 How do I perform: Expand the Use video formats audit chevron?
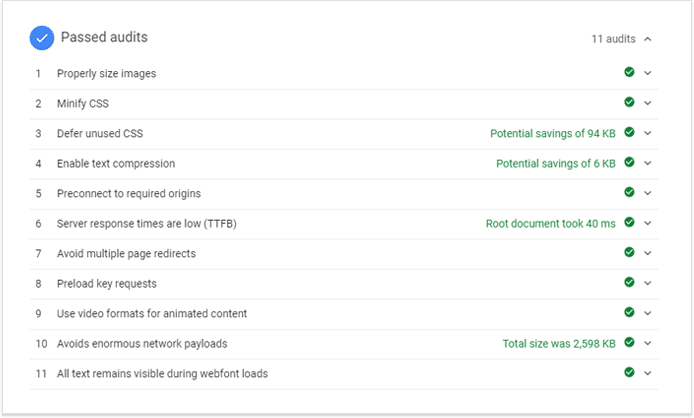click(648, 313)
